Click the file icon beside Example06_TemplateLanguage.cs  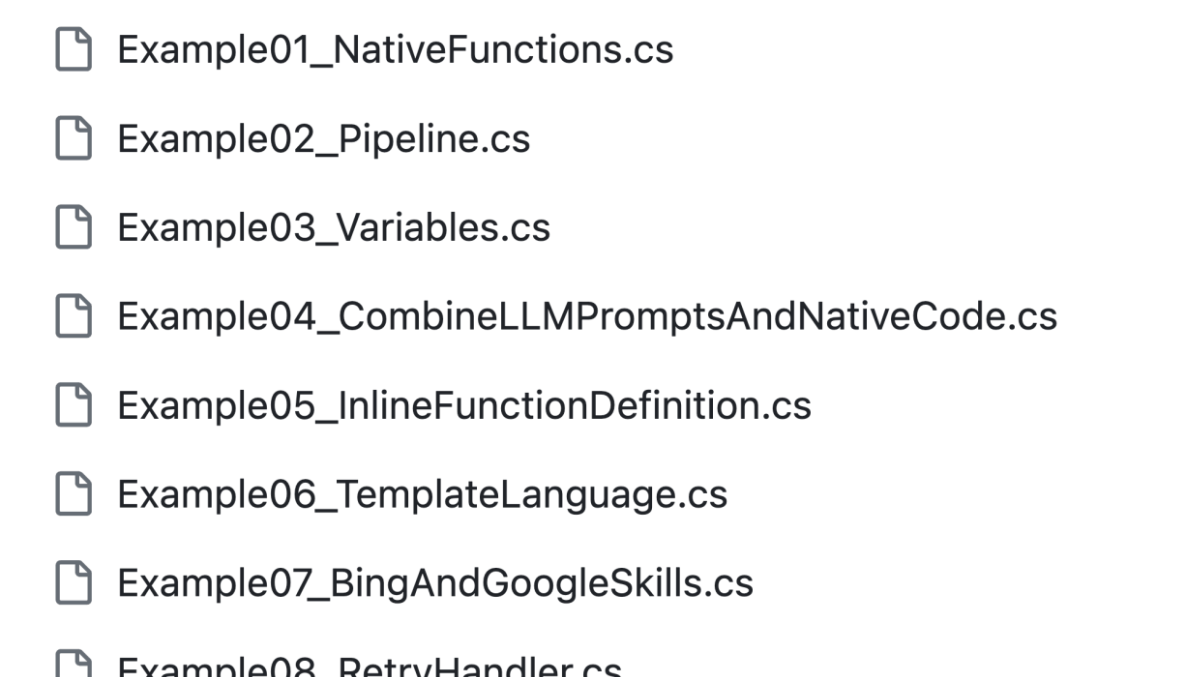(x=71, y=493)
